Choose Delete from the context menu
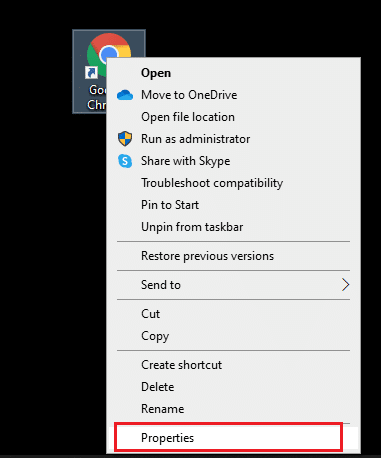Screen dimensions: 381x458 pos(233,387)
